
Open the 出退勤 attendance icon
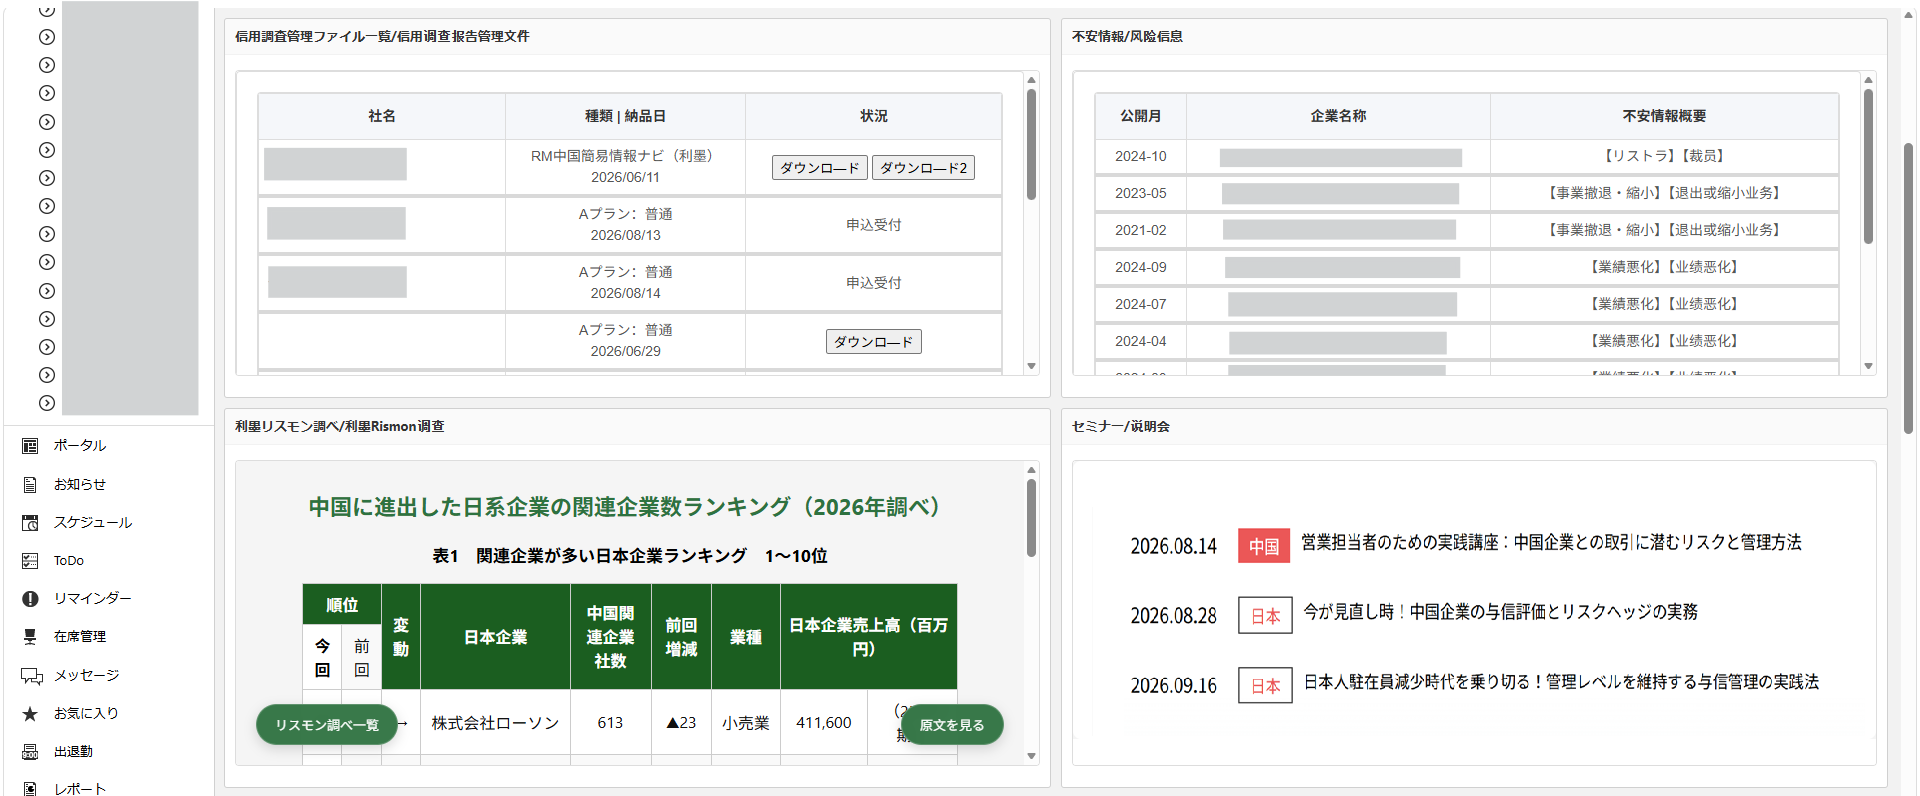click(30, 752)
